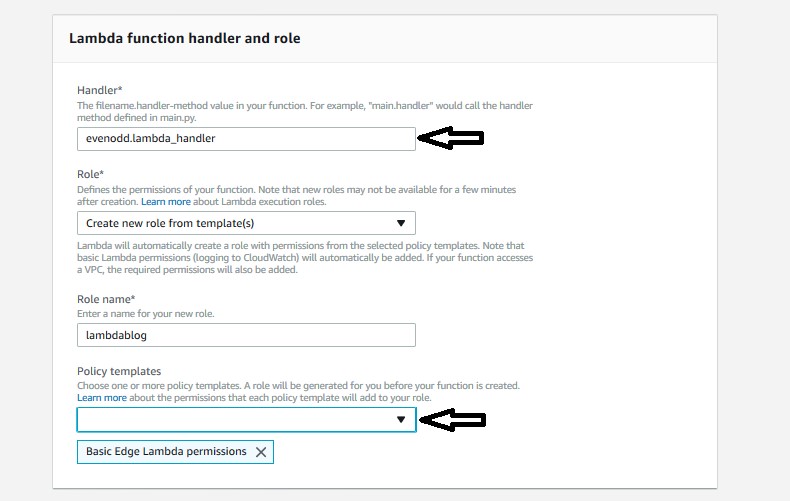Expand the Policy templates dropdown arrow
The width and height of the screenshot is (790, 501).
point(401,419)
